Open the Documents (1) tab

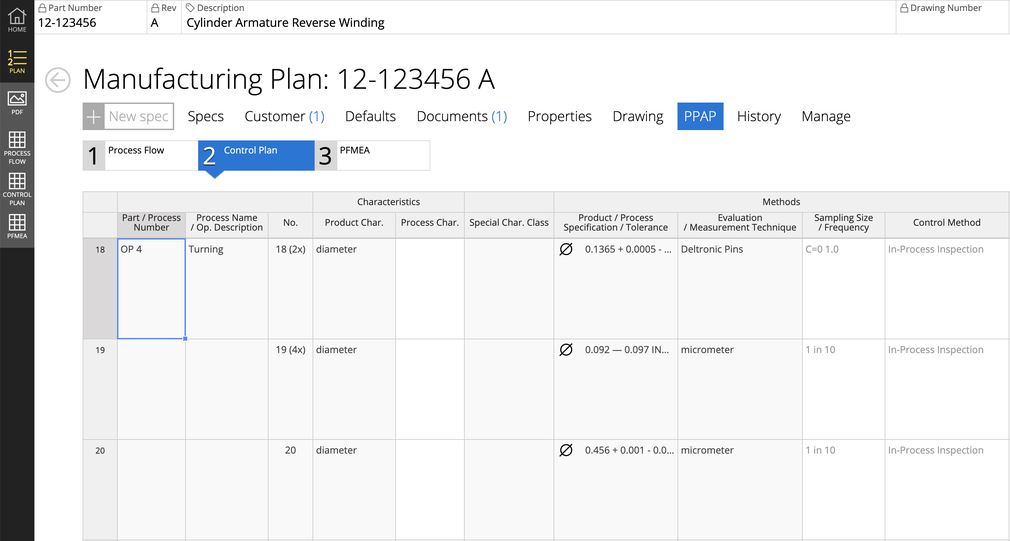coord(461,116)
